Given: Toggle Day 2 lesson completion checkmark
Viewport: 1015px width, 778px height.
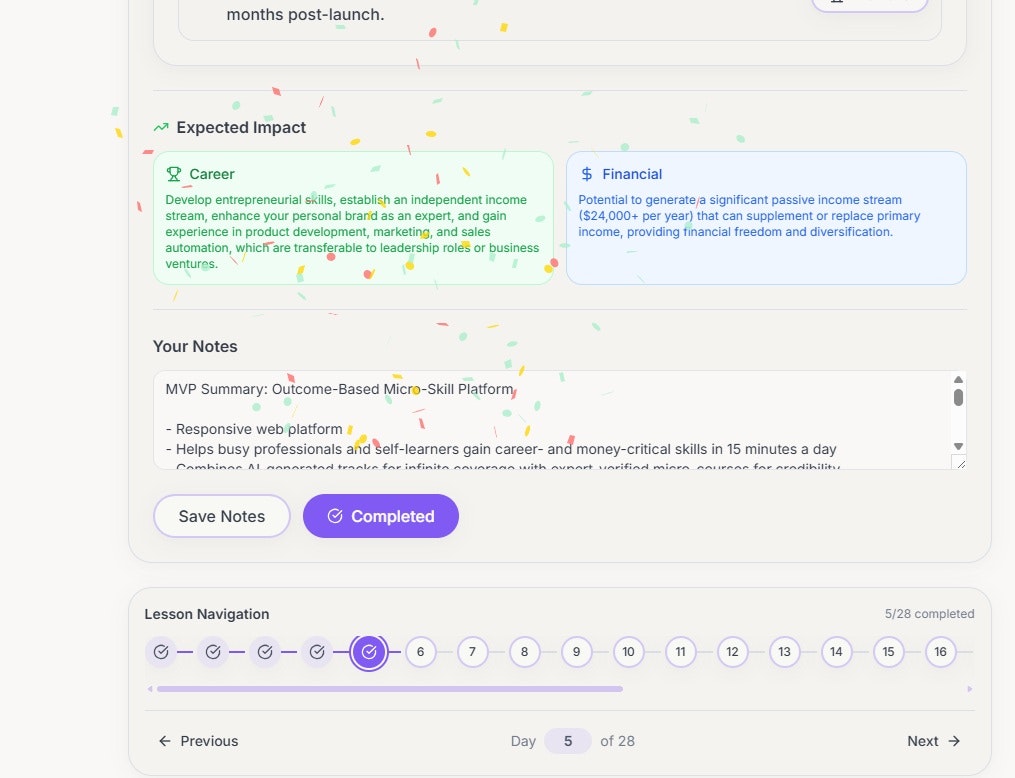Looking at the screenshot, I should [213, 651].
